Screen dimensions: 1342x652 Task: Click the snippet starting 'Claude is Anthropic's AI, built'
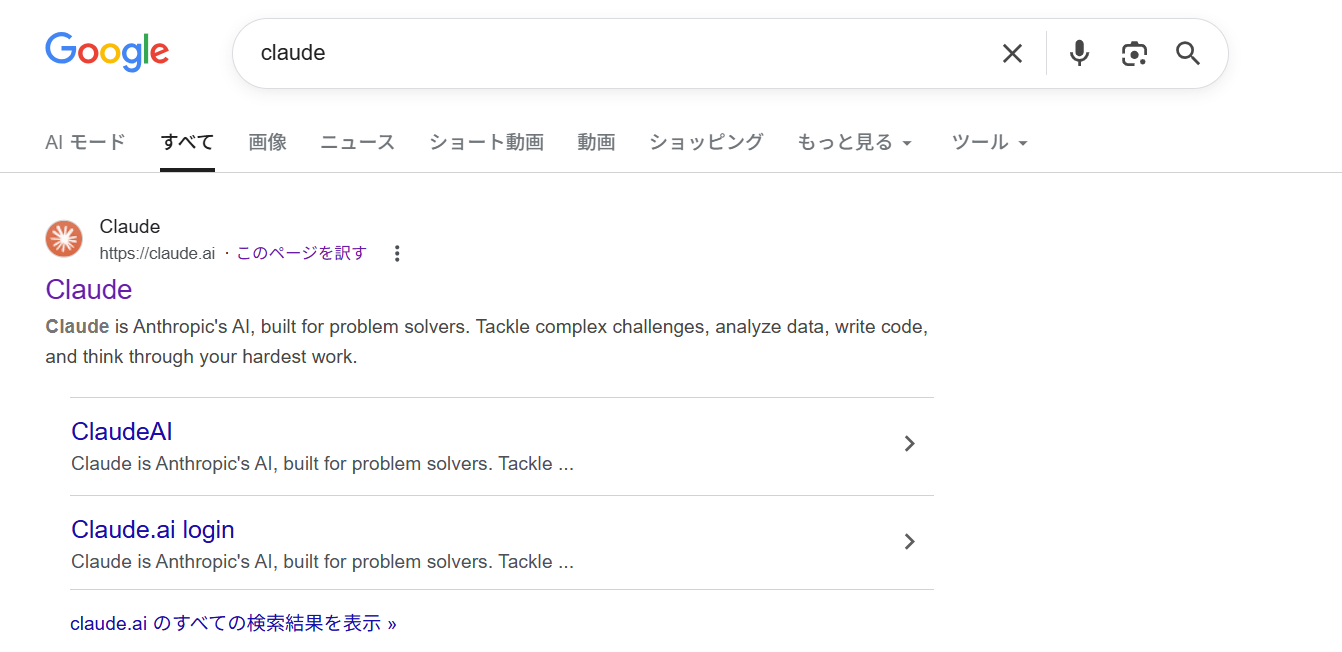[487, 341]
